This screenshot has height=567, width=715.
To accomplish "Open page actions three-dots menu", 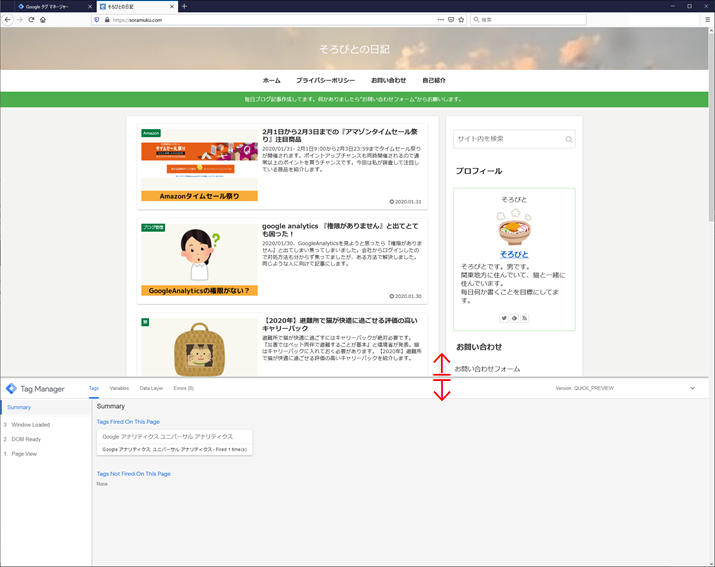I will (440, 20).
